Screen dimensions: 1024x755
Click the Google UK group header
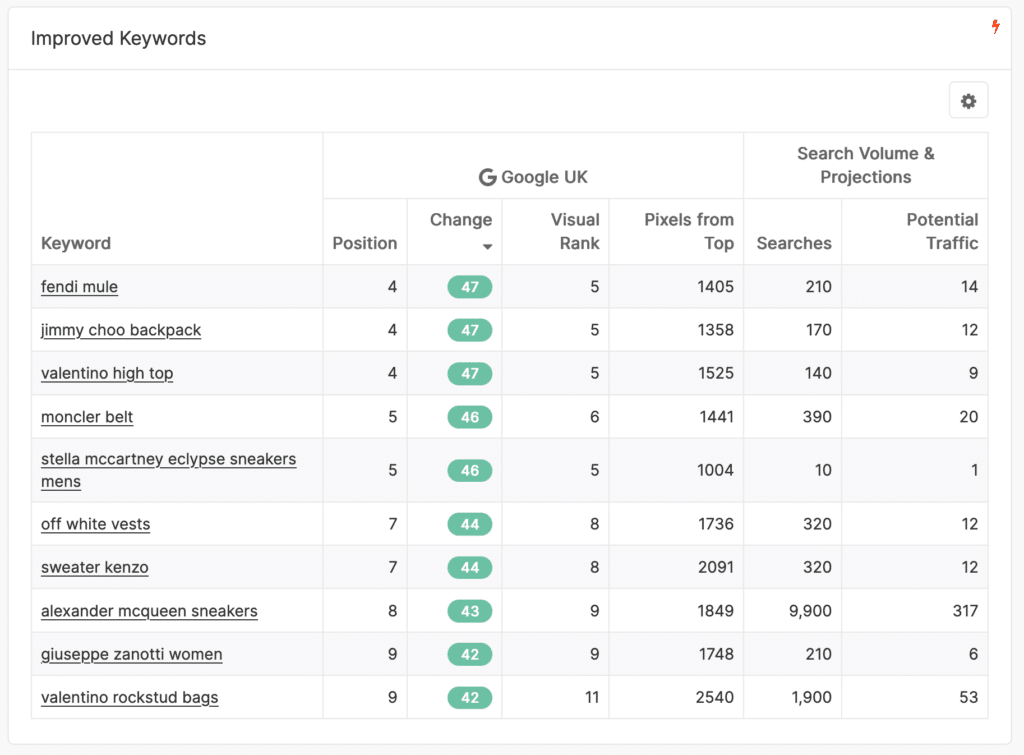point(533,177)
